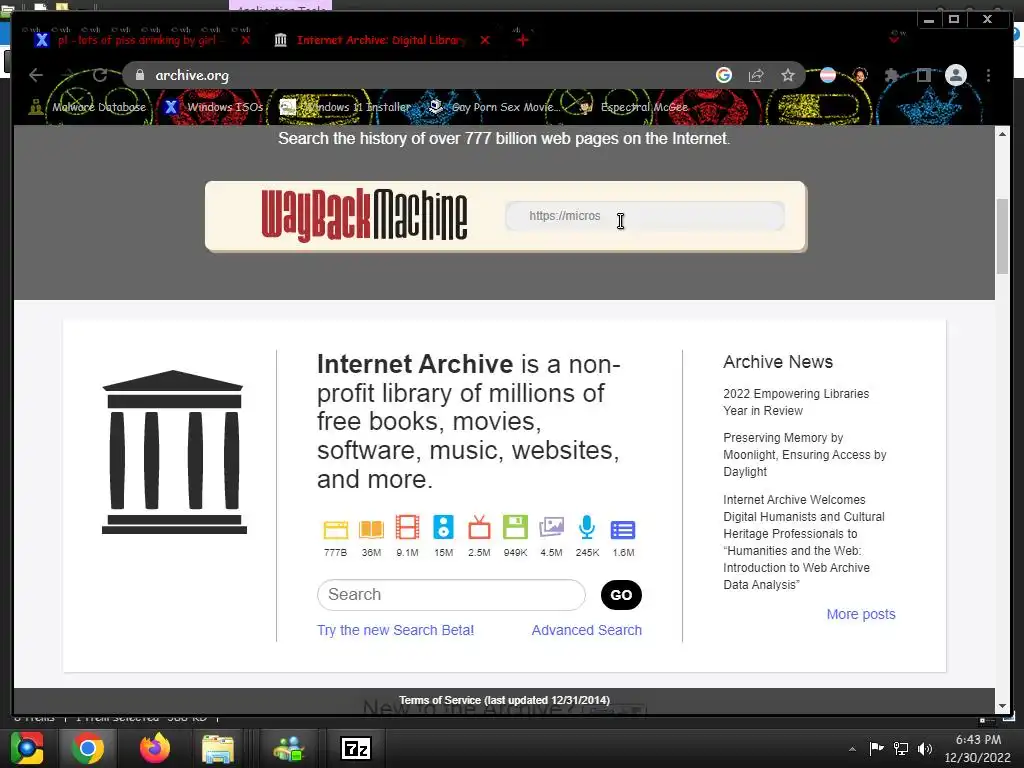Click the Start button in the taskbar
The width and height of the screenshot is (1024, 768).
(26, 748)
